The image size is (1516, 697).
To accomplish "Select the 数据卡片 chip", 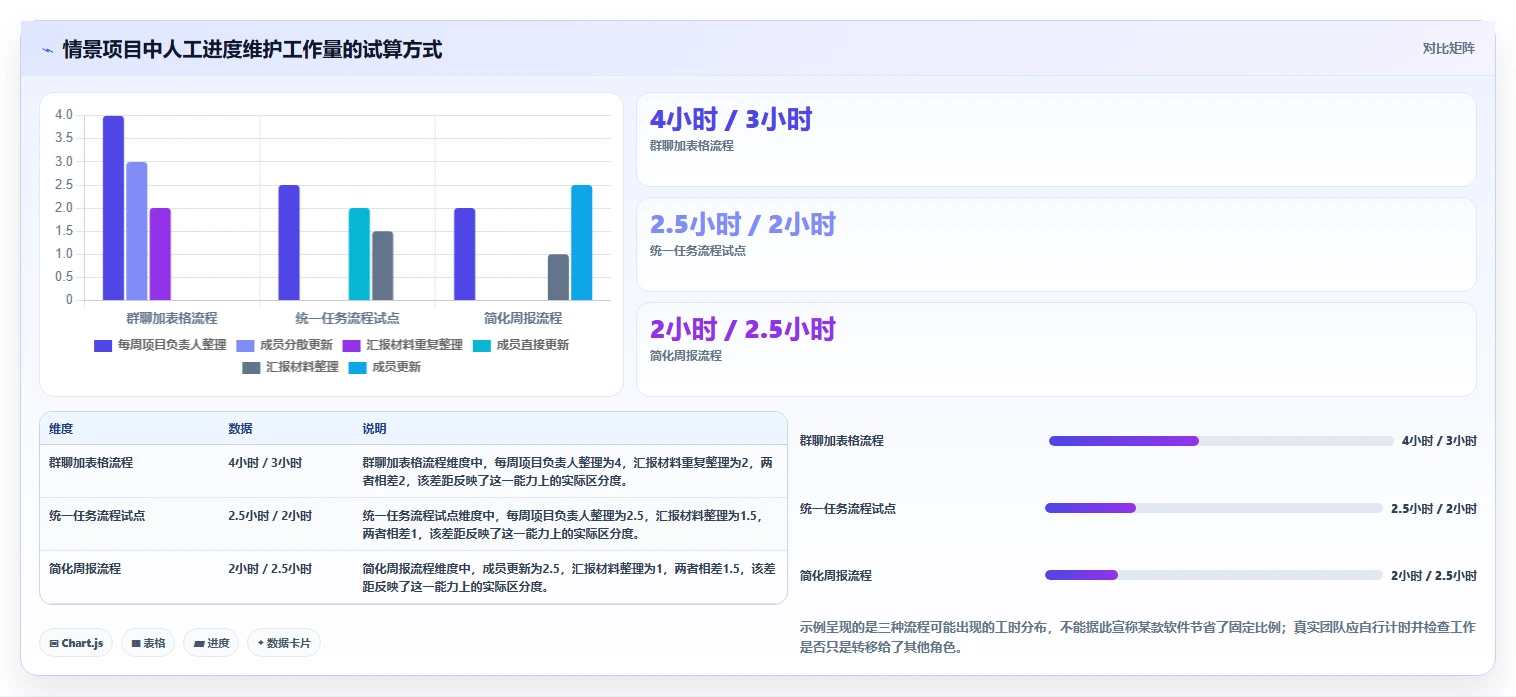I will click(x=284, y=643).
